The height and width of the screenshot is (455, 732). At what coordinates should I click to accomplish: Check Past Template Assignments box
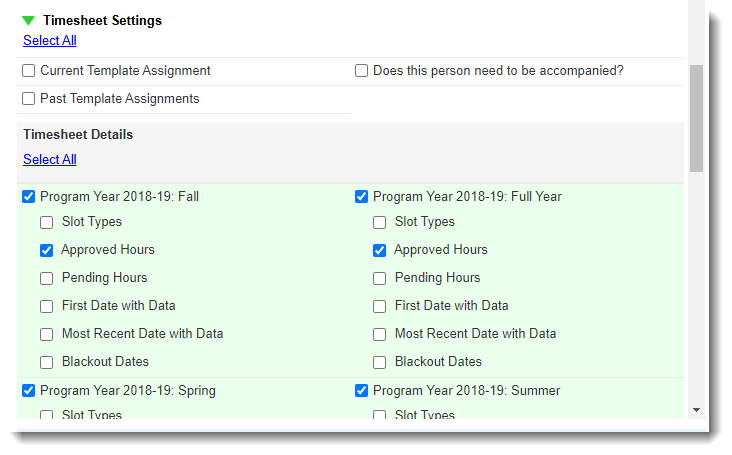coord(28,98)
